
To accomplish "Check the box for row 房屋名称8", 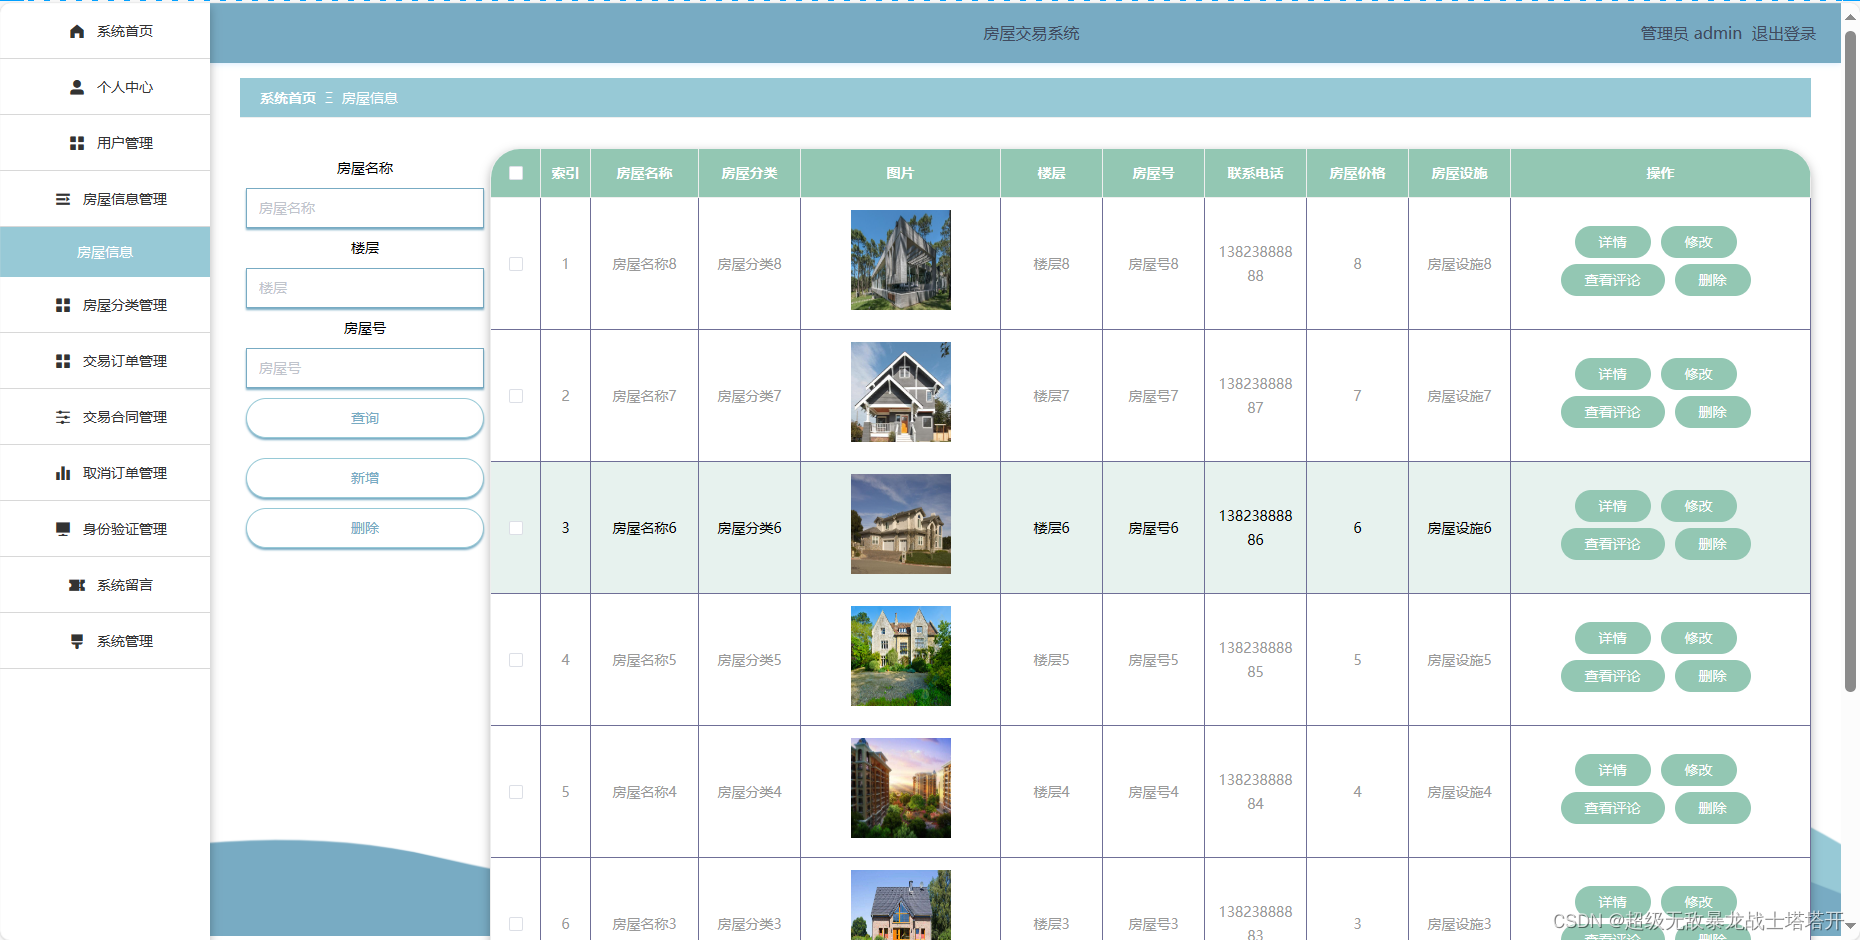I will 516,264.
